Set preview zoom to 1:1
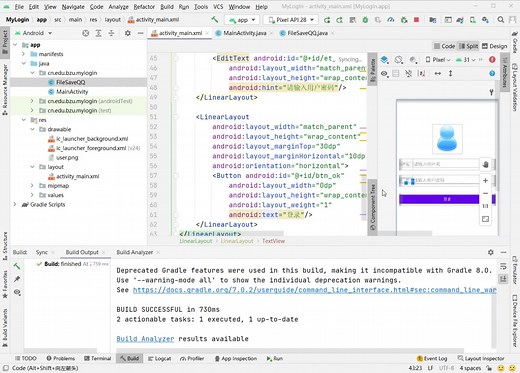Screen dimensions: 520x373 click(485, 206)
